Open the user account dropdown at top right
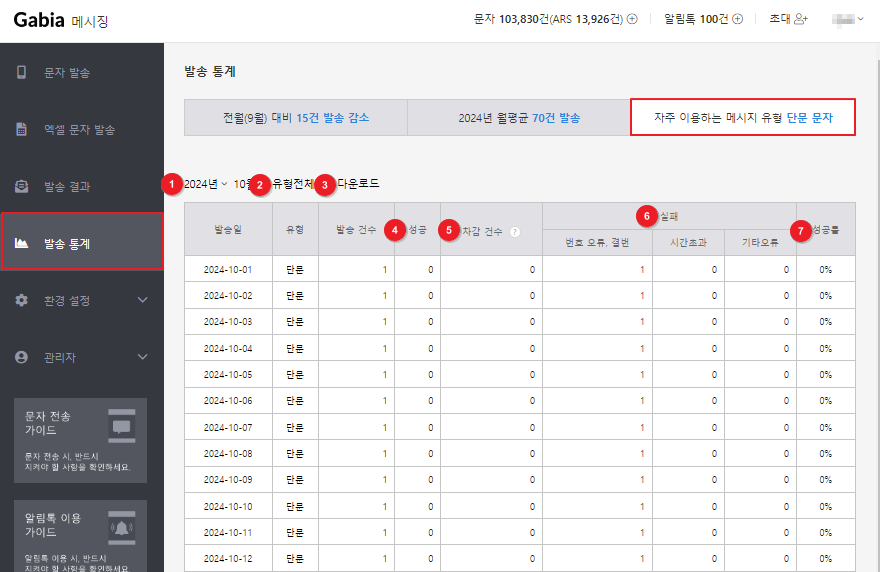Image resolution: width=880 pixels, height=572 pixels. [847, 19]
